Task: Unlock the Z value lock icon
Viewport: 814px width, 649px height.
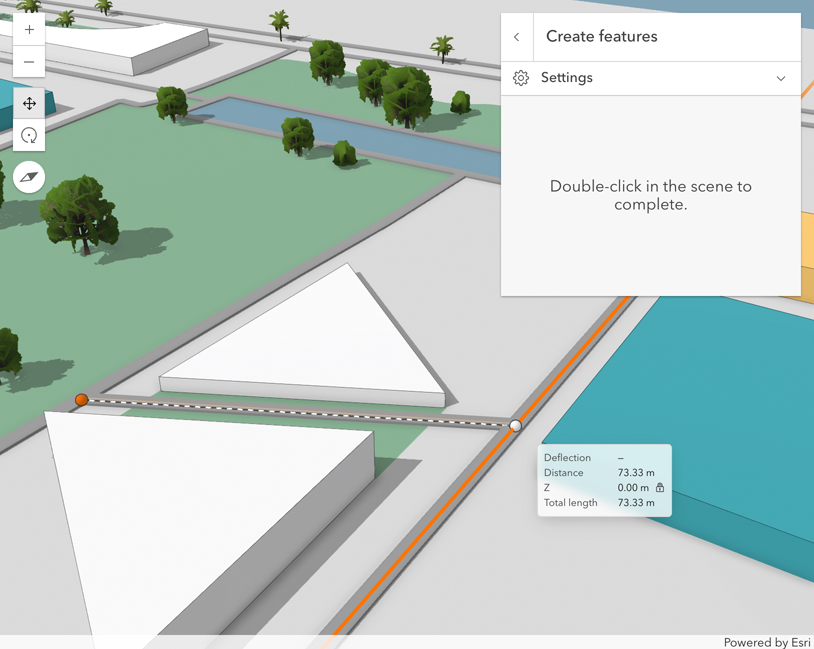Action: point(659,487)
